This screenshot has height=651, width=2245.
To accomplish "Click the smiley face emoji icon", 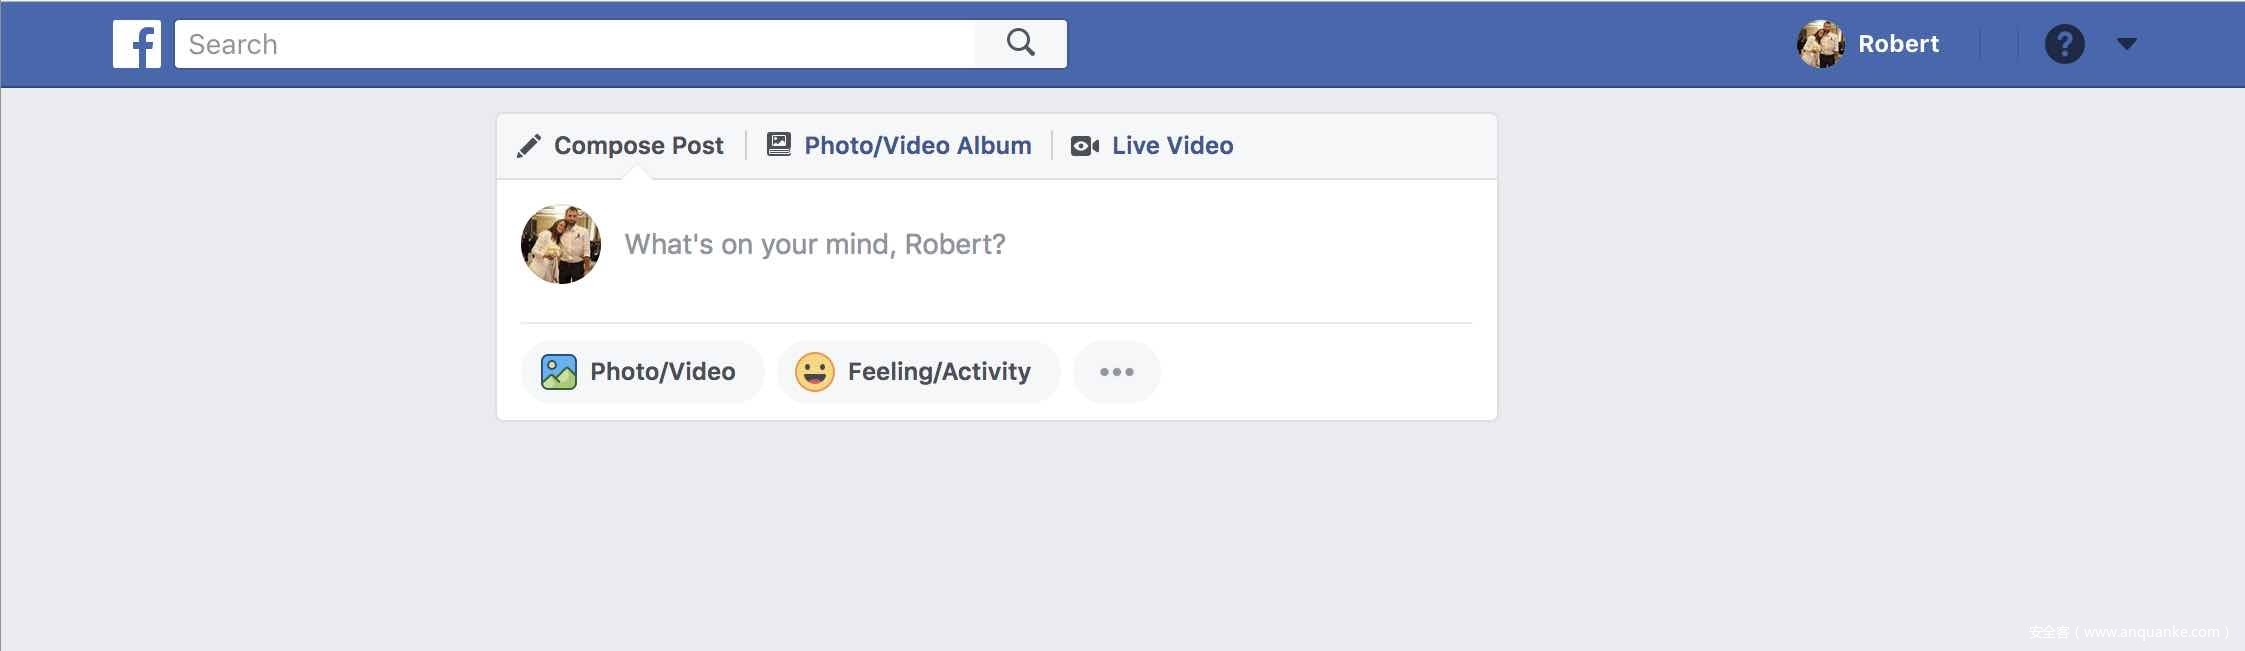I will click(x=814, y=372).
